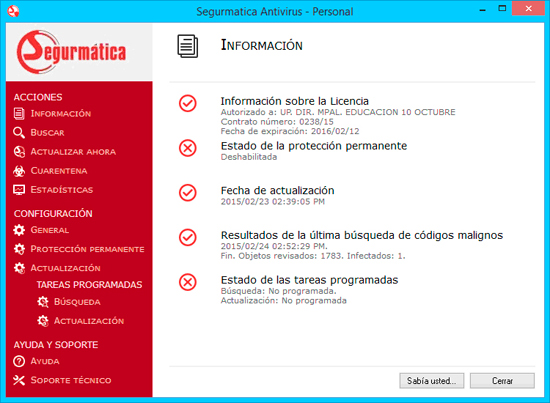This screenshot has height=403, width=550.
Task: Click the Cerrar button
Action: point(502,381)
